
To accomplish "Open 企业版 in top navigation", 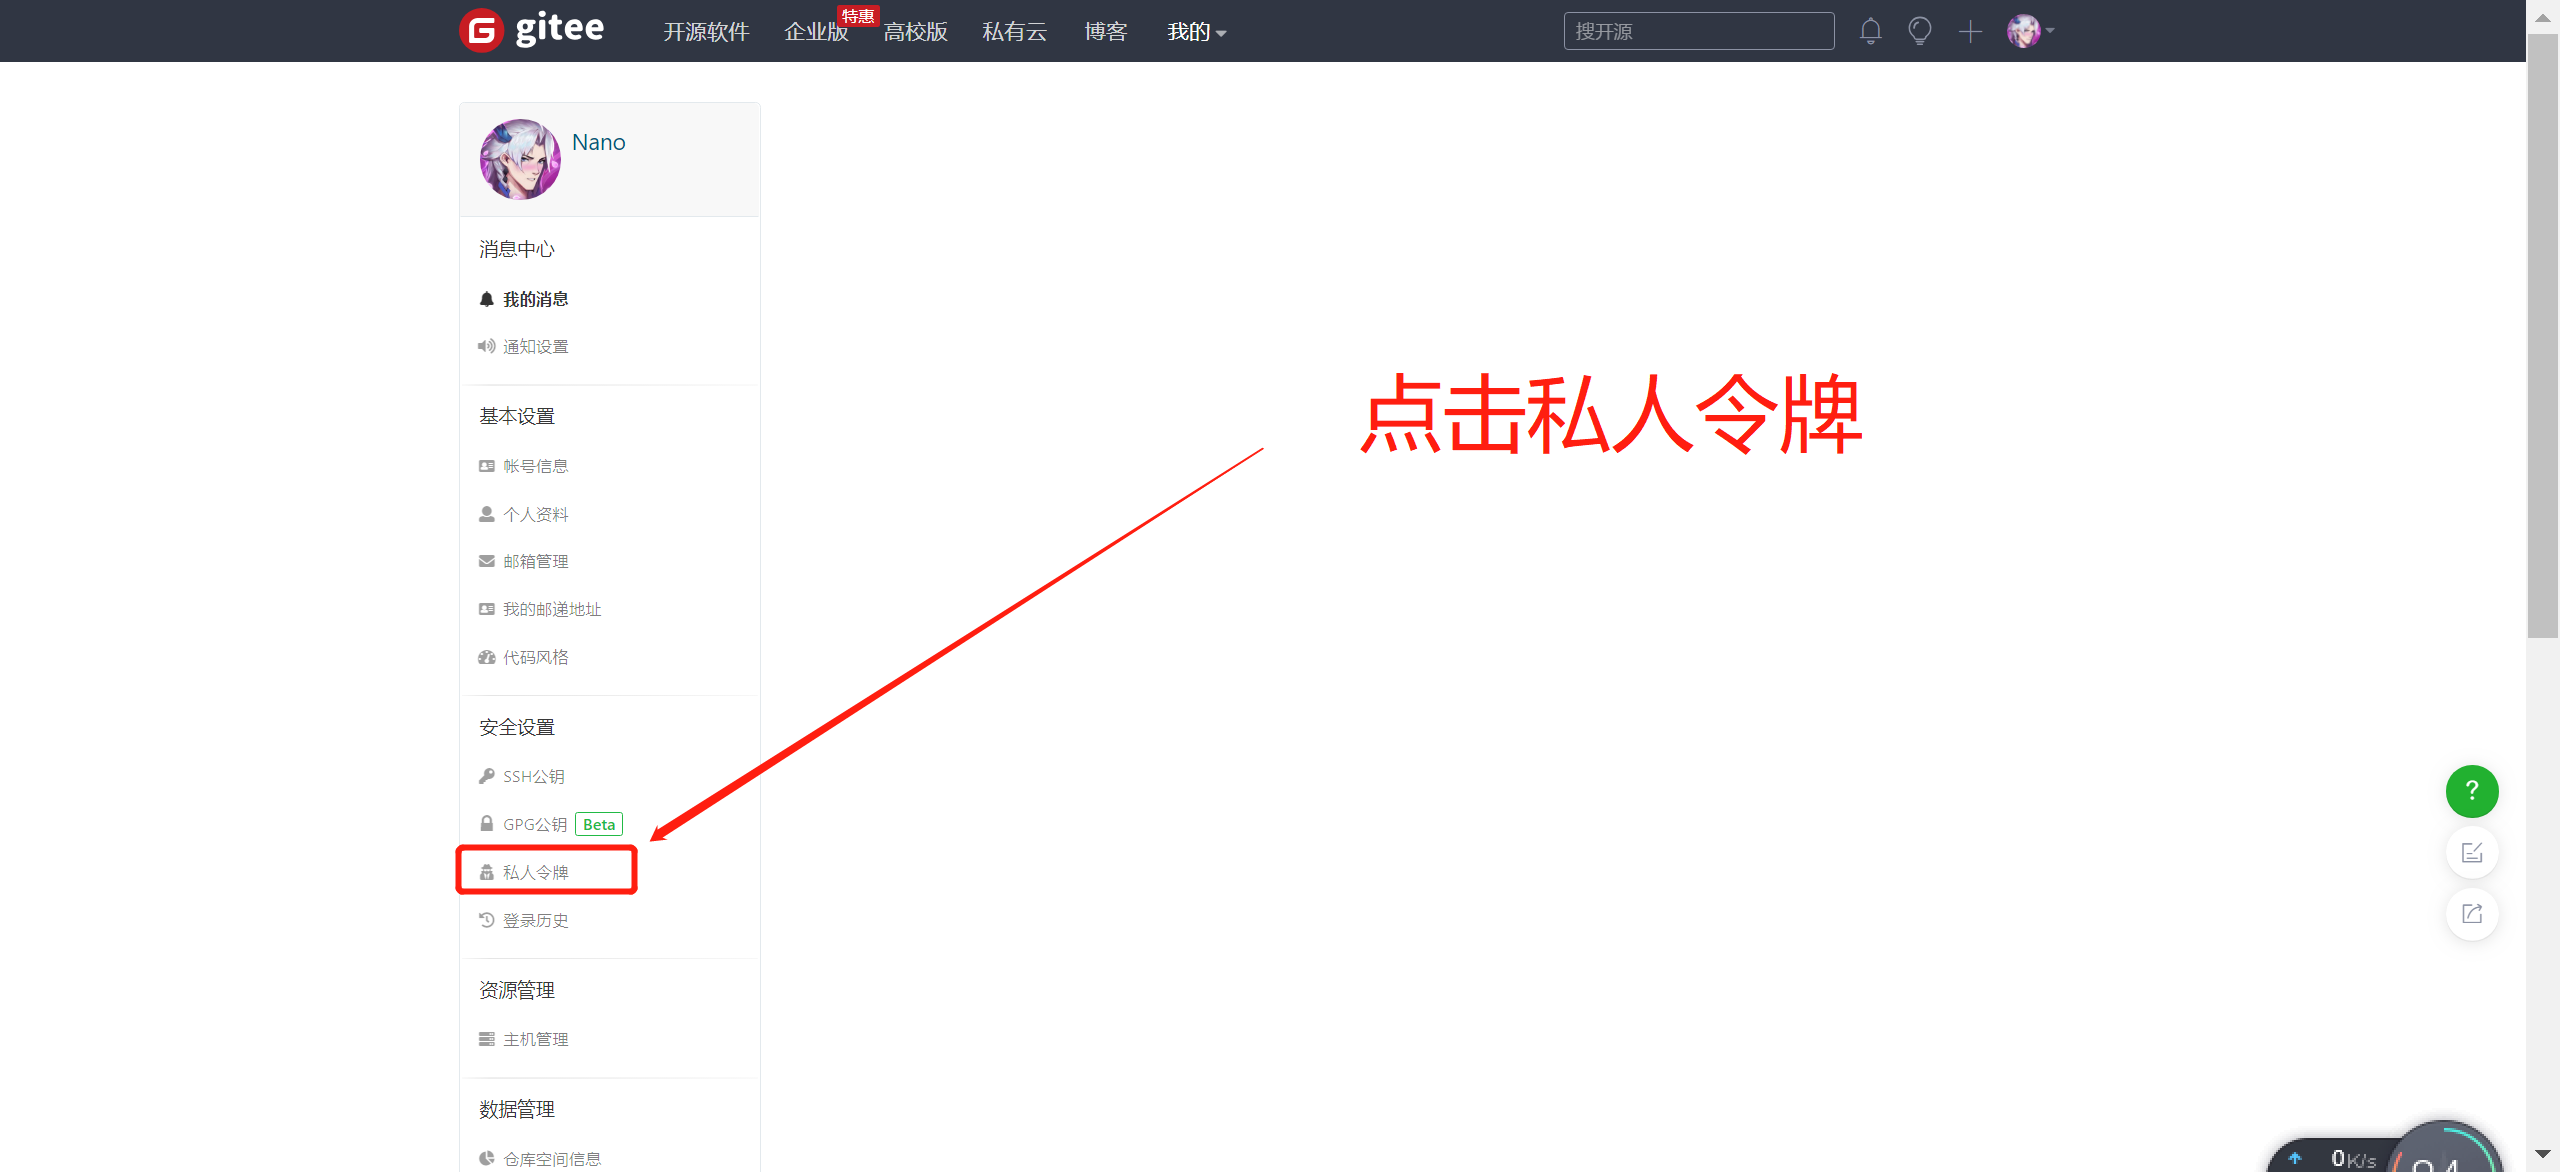I will click(x=816, y=32).
